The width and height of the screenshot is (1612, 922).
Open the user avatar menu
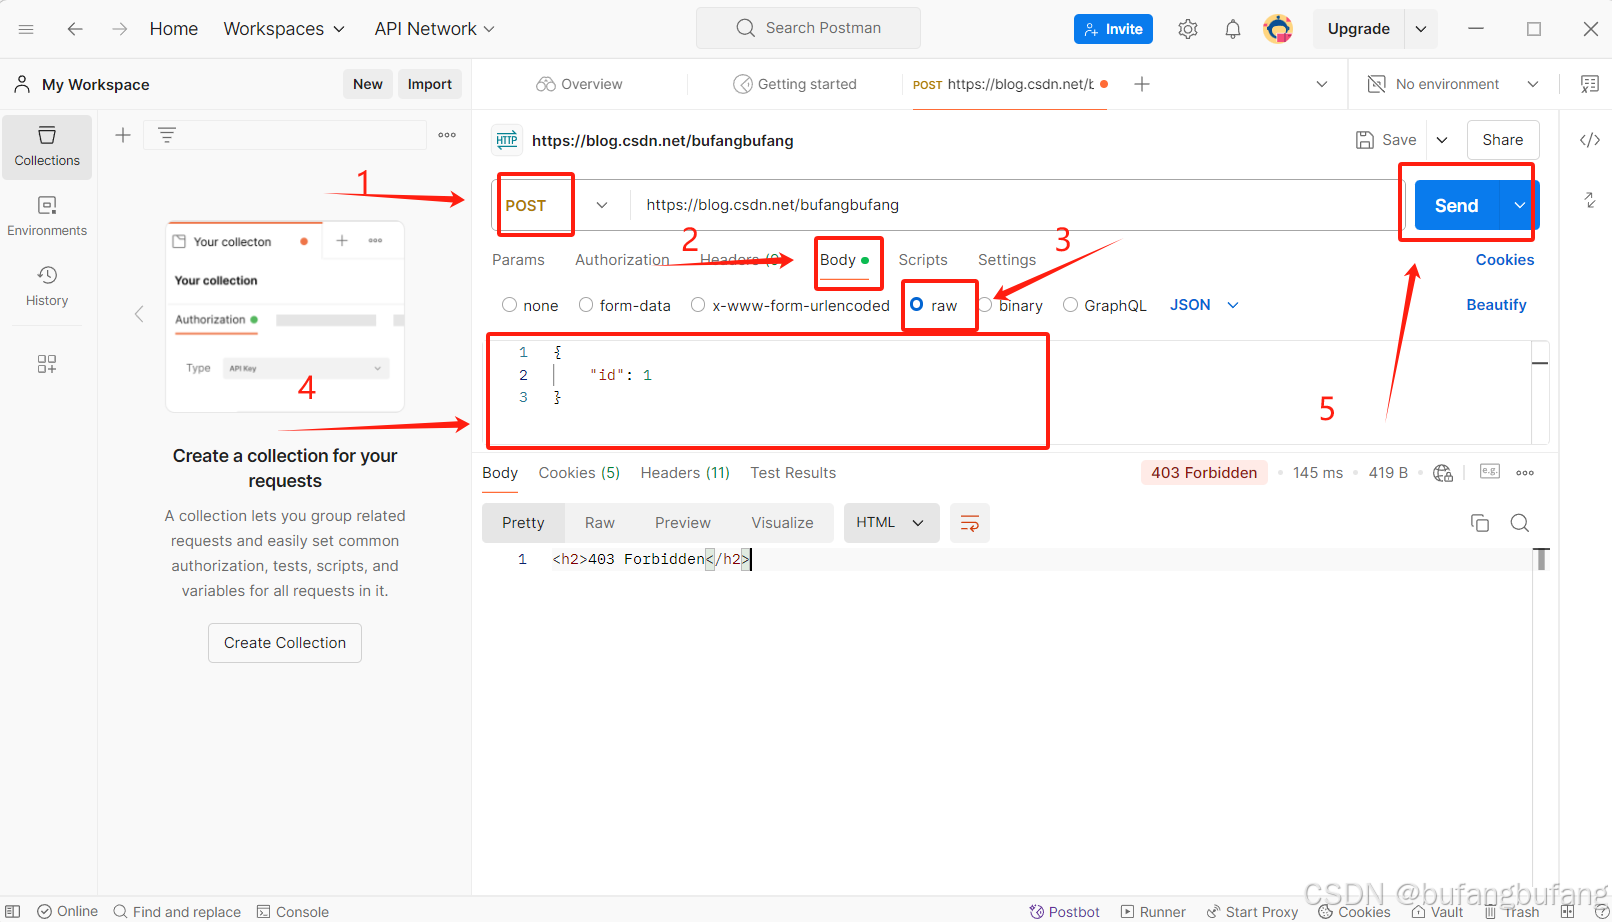[1278, 29]
